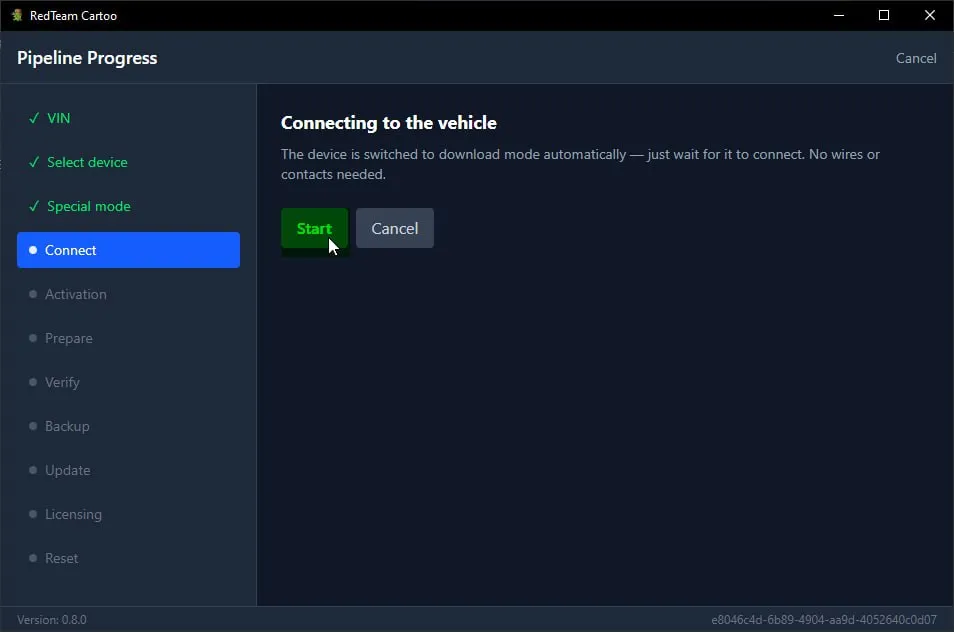This screenshot has height=632, width=954.
Task: Go to the Special mode step
Action: 128,206
